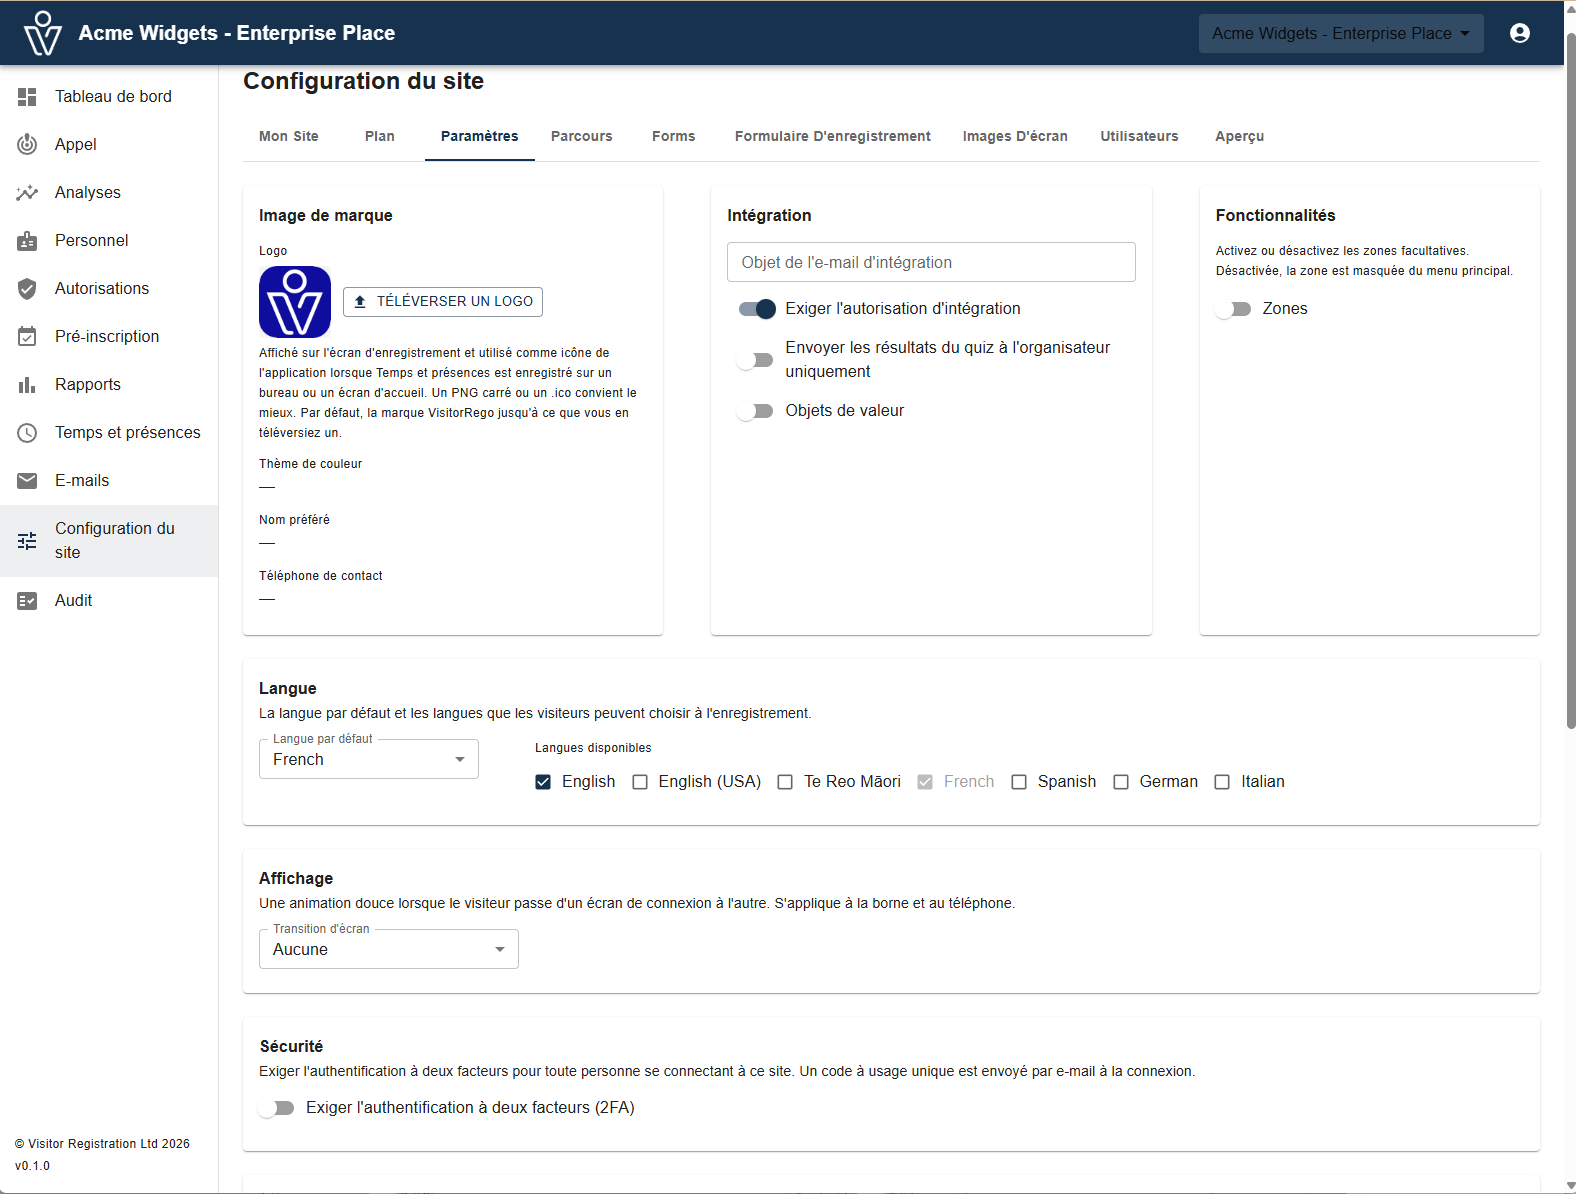The width and height of the screenshot is (1576, 1194).
Task: Click the Tableau de bord dashboard icon
Action: click(27, 96)
